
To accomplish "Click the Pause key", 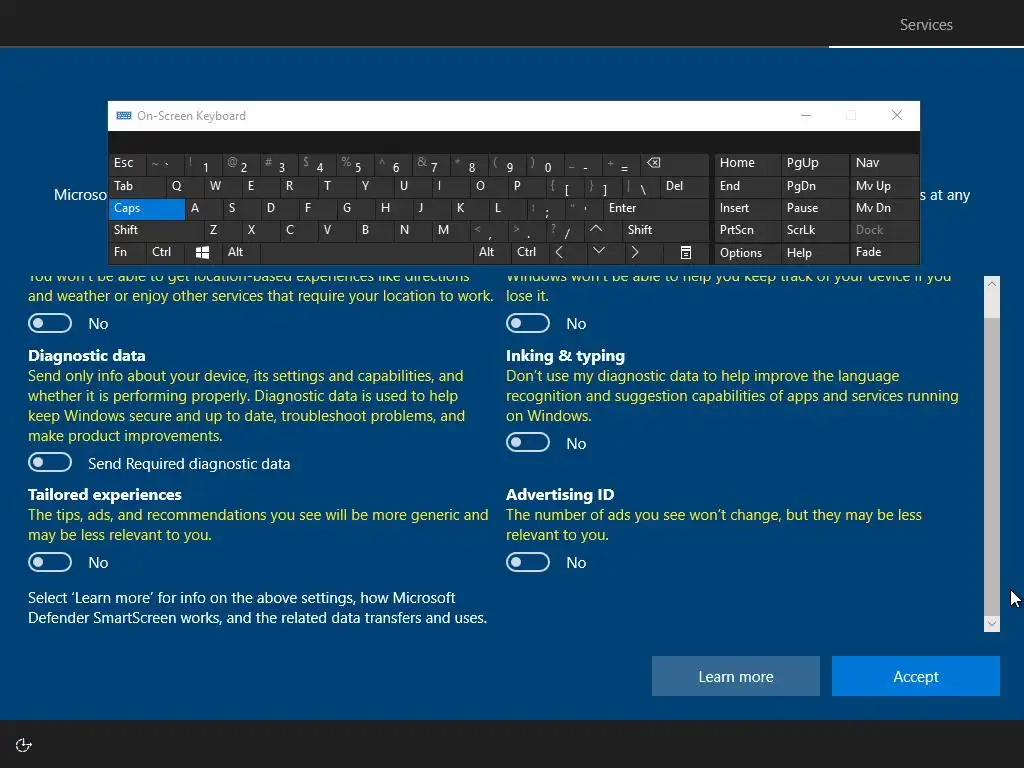I will [x=815, y=208].
